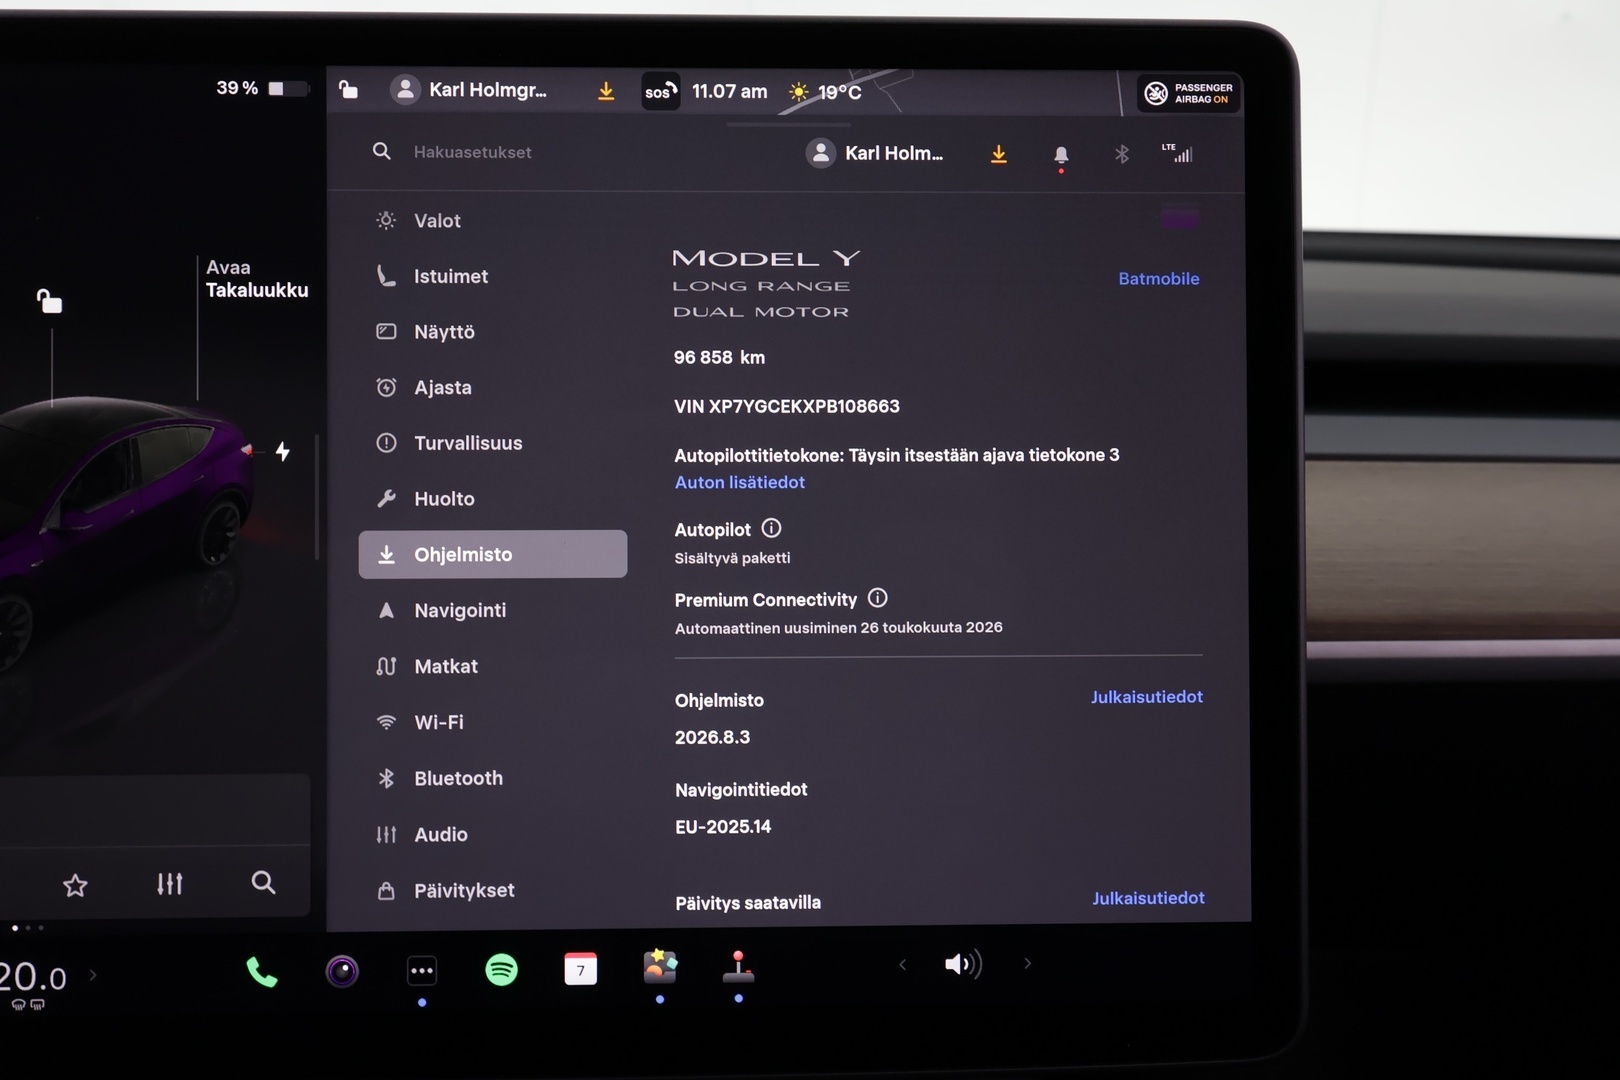This screenshot has height=1080, width=1620.
Task: Tap the download icon in the top status bar
Action: (x=606, y=91)
